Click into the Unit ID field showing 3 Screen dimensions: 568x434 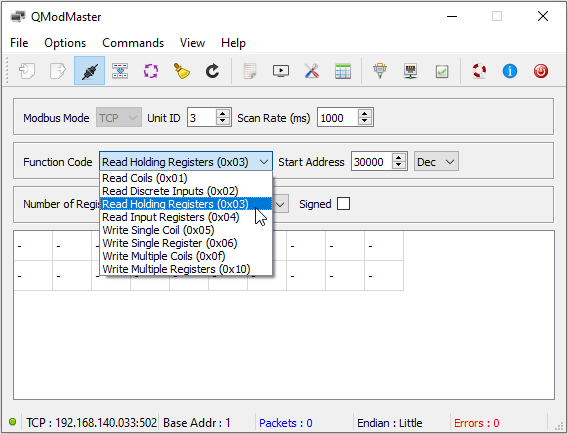202,117
